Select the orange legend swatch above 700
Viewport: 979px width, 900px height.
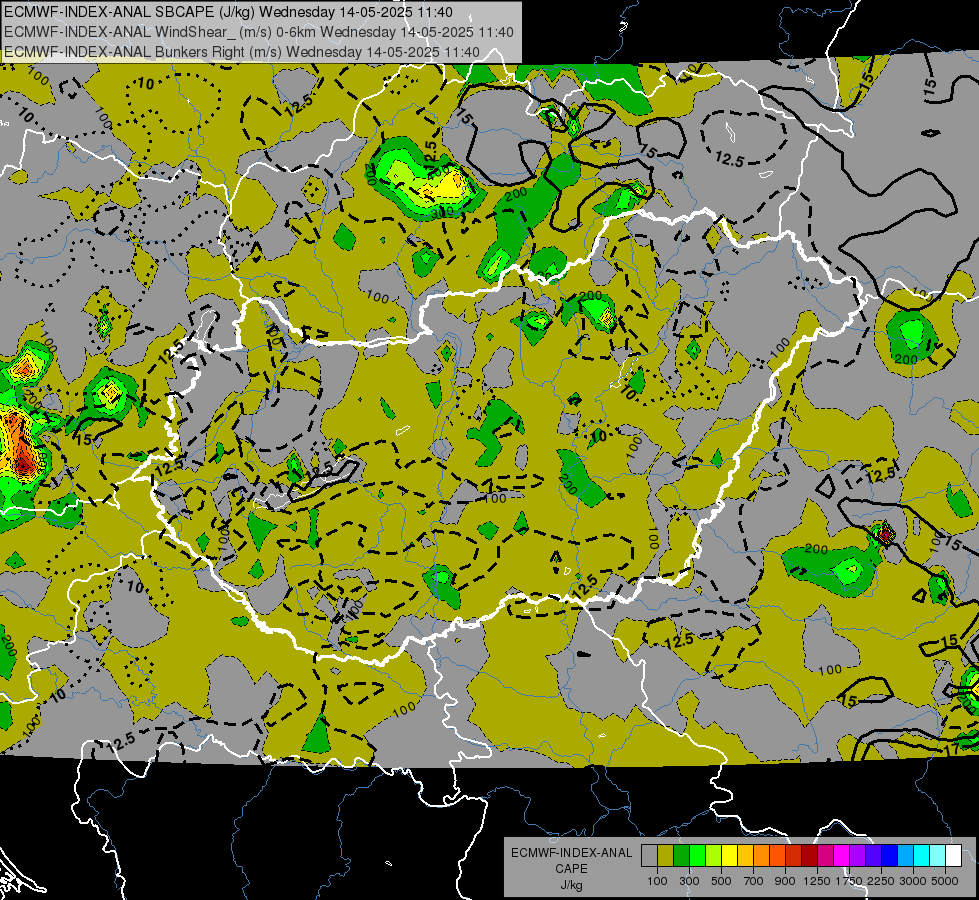[762, 856]
